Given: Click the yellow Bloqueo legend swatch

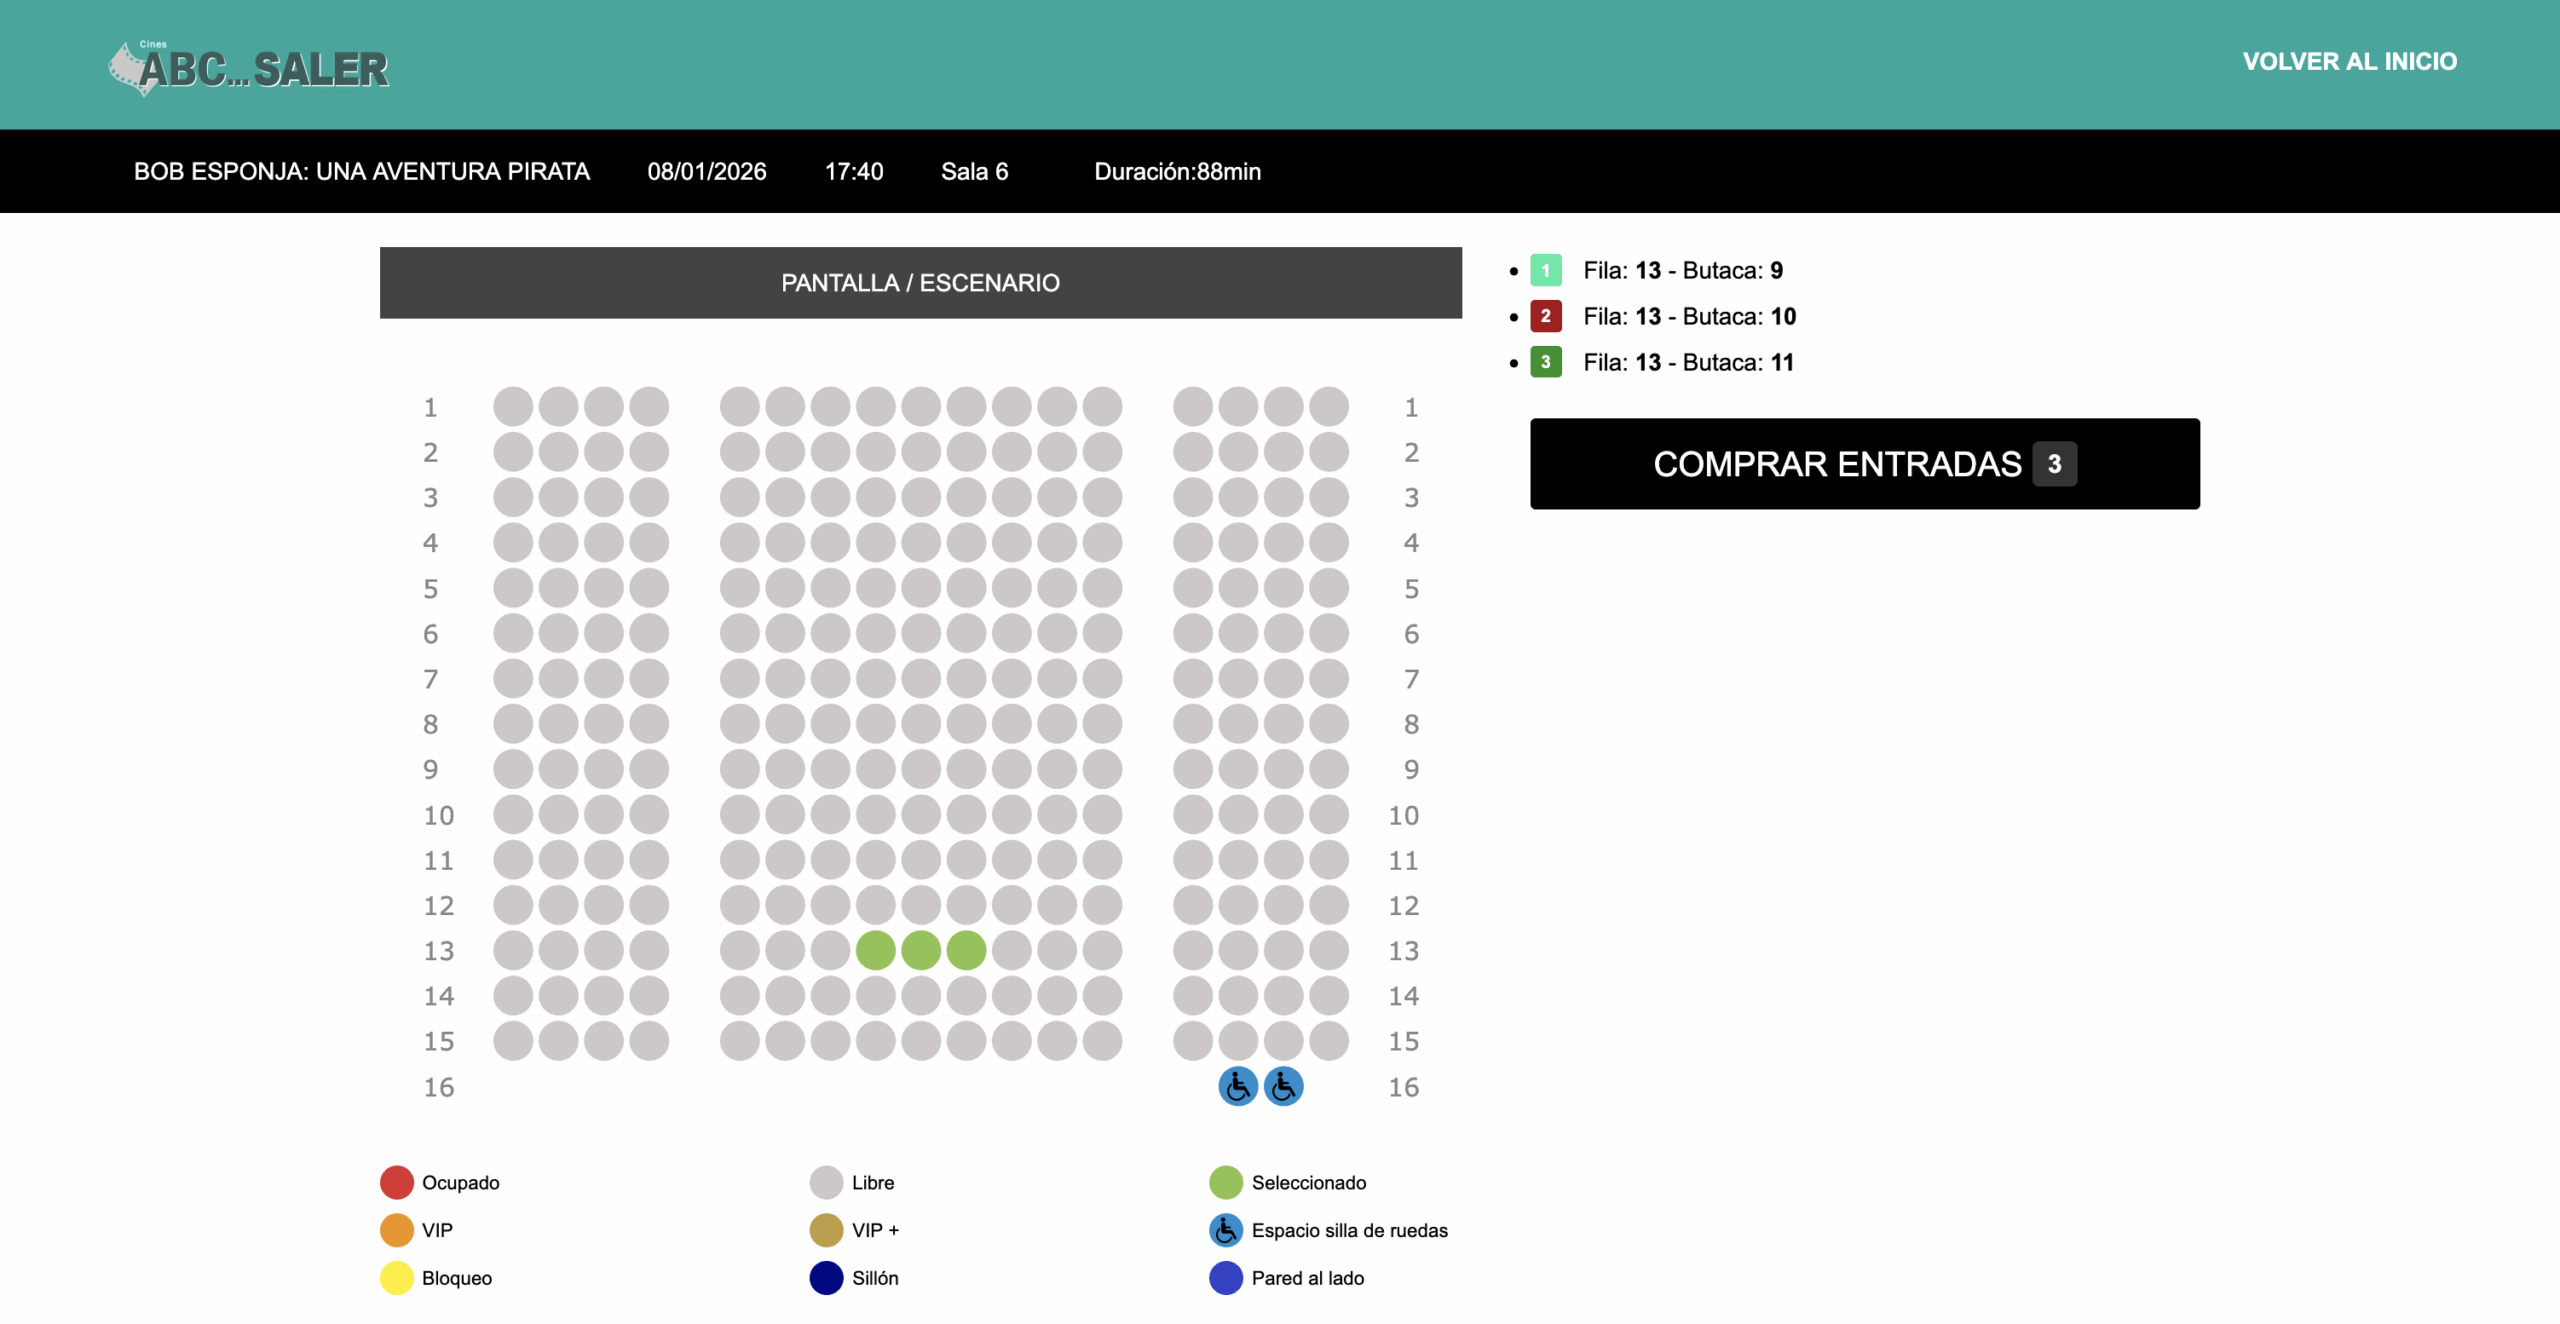Looking at the screenshot, I should click(x=397, y=1278).
